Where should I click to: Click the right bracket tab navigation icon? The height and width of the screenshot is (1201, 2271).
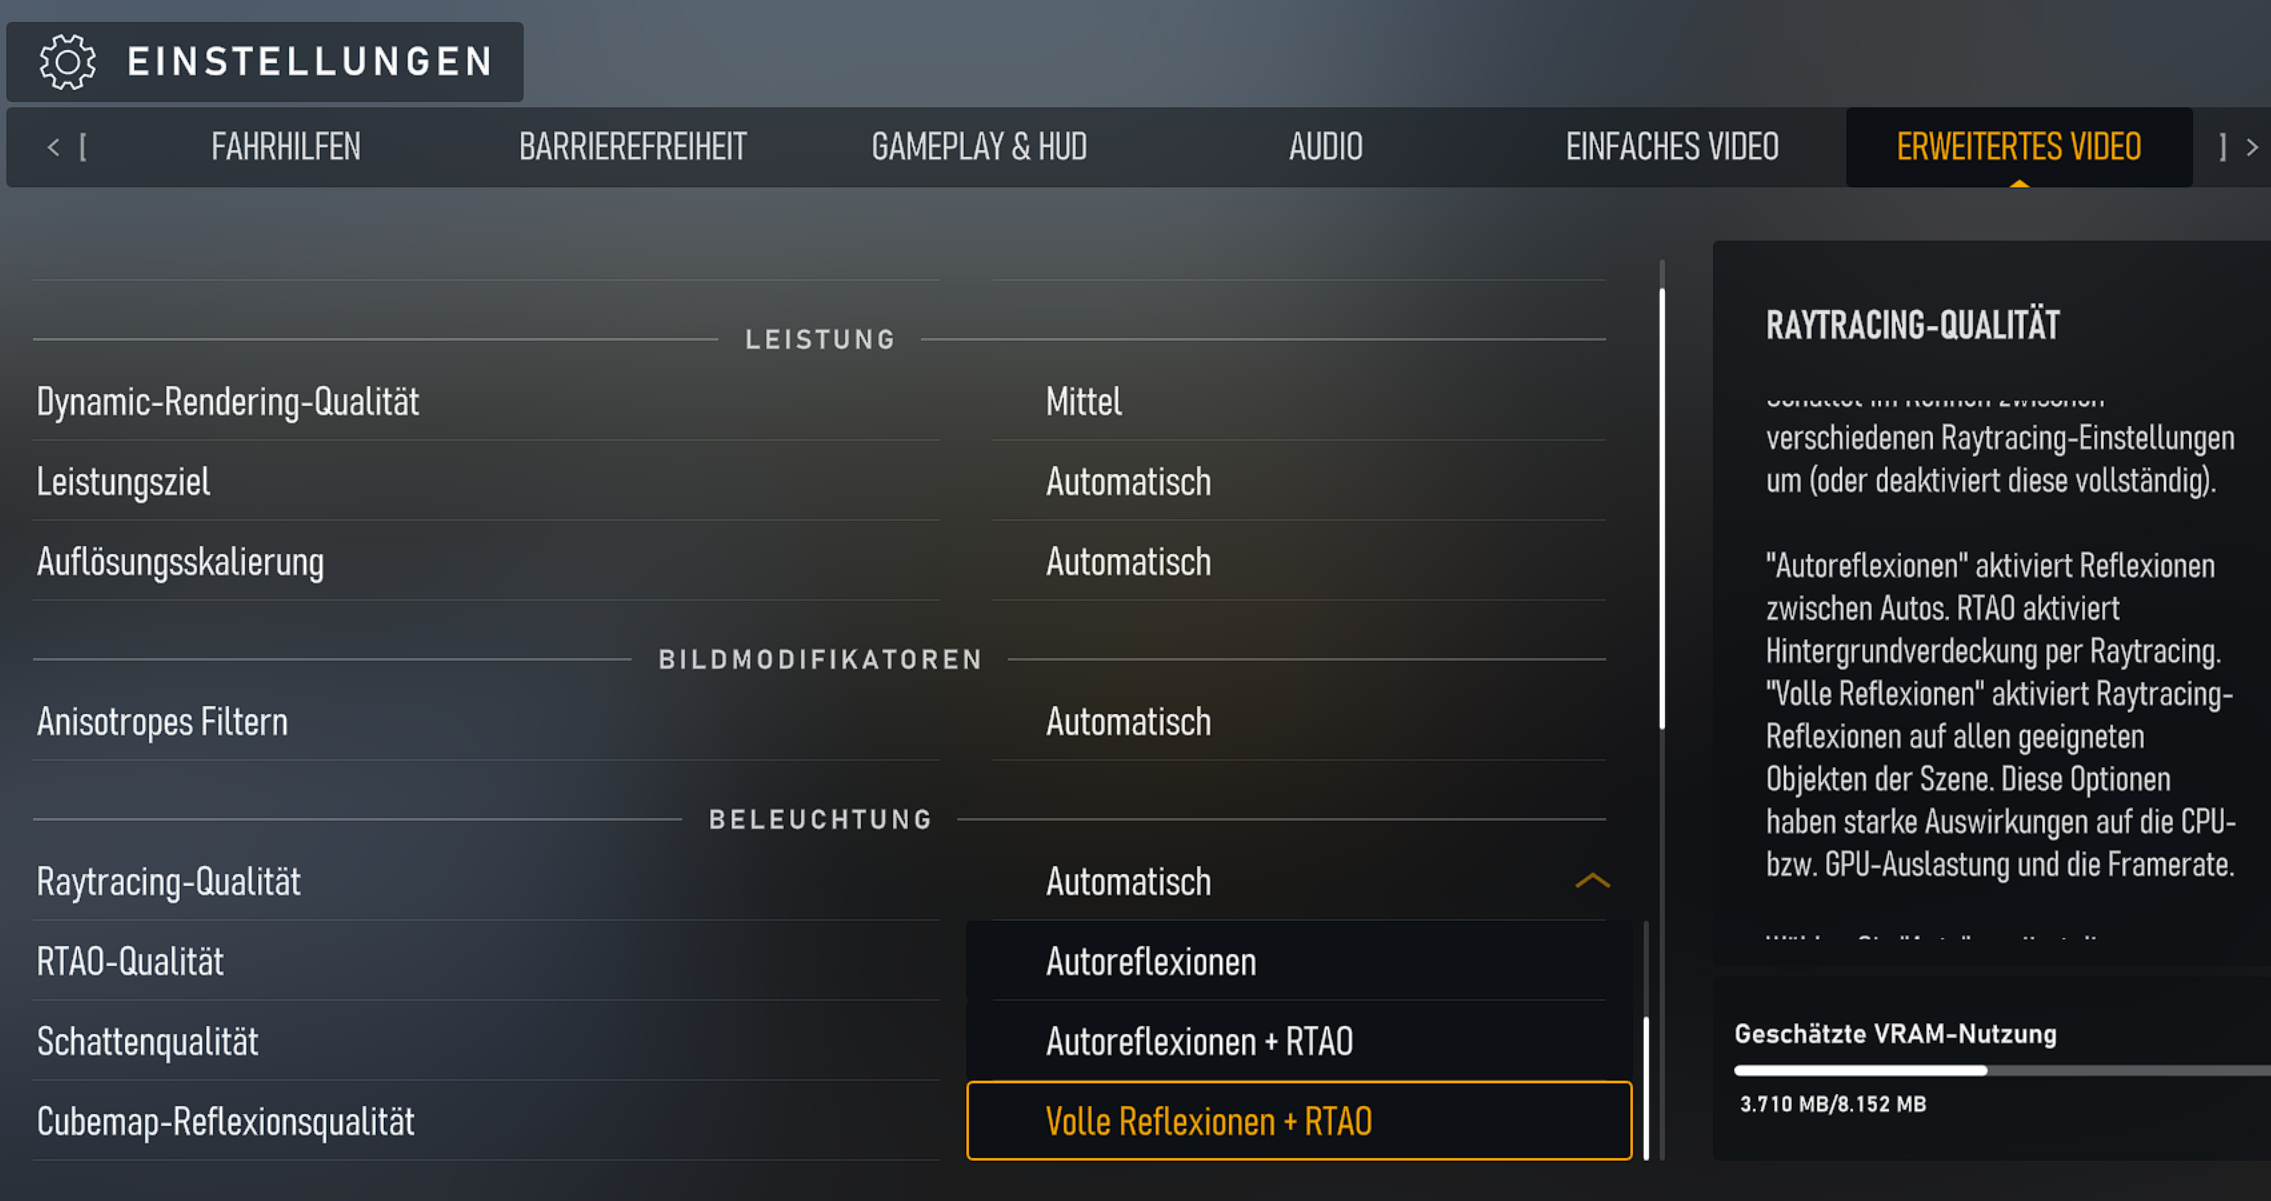[2222, 148]
